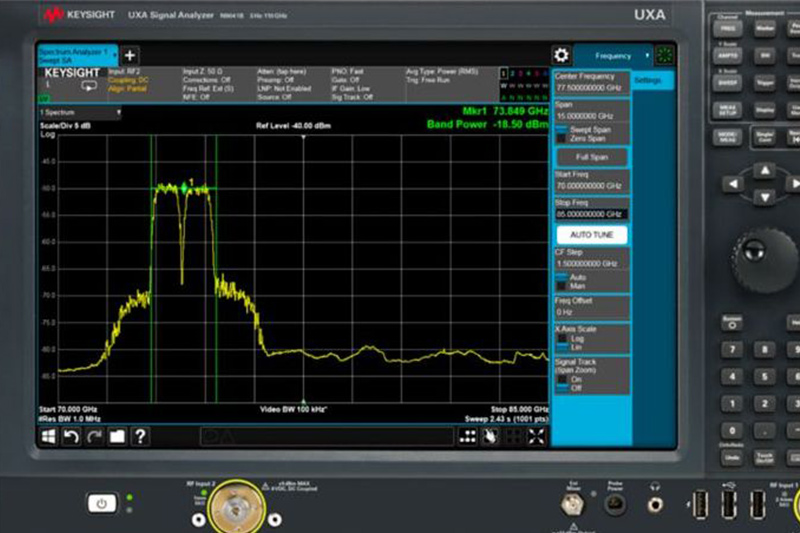Click the touch hand icon in bottom toolbar
The width and height of the screenshot is (800, 533).
[490, 436]
